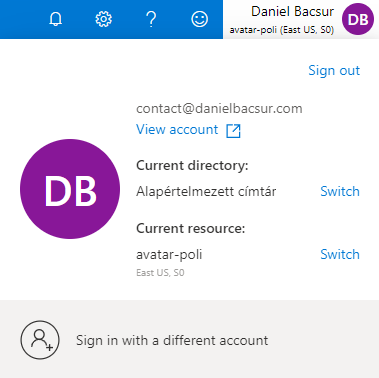Select the contact@danielbacsur.com email text
The height and width of the screenshot is (378, 379).
[219, 109]
